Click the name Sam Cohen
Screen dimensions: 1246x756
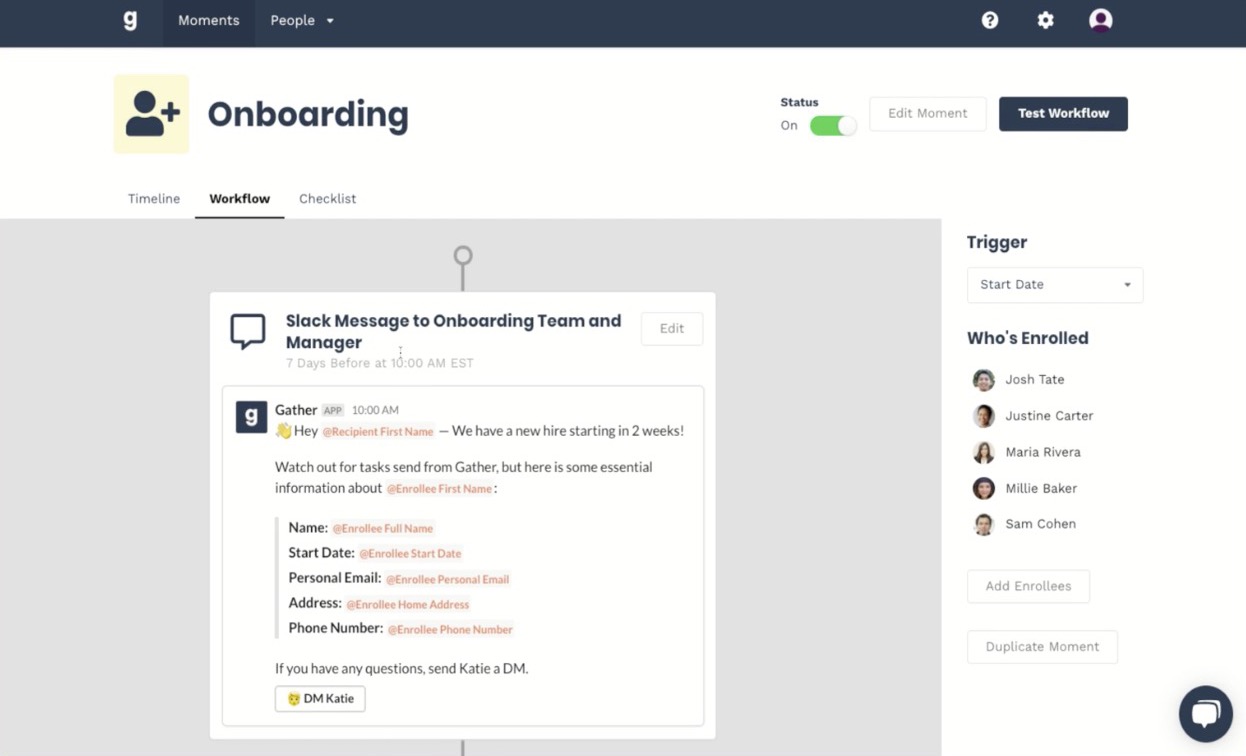click(x=1040, y=524)
